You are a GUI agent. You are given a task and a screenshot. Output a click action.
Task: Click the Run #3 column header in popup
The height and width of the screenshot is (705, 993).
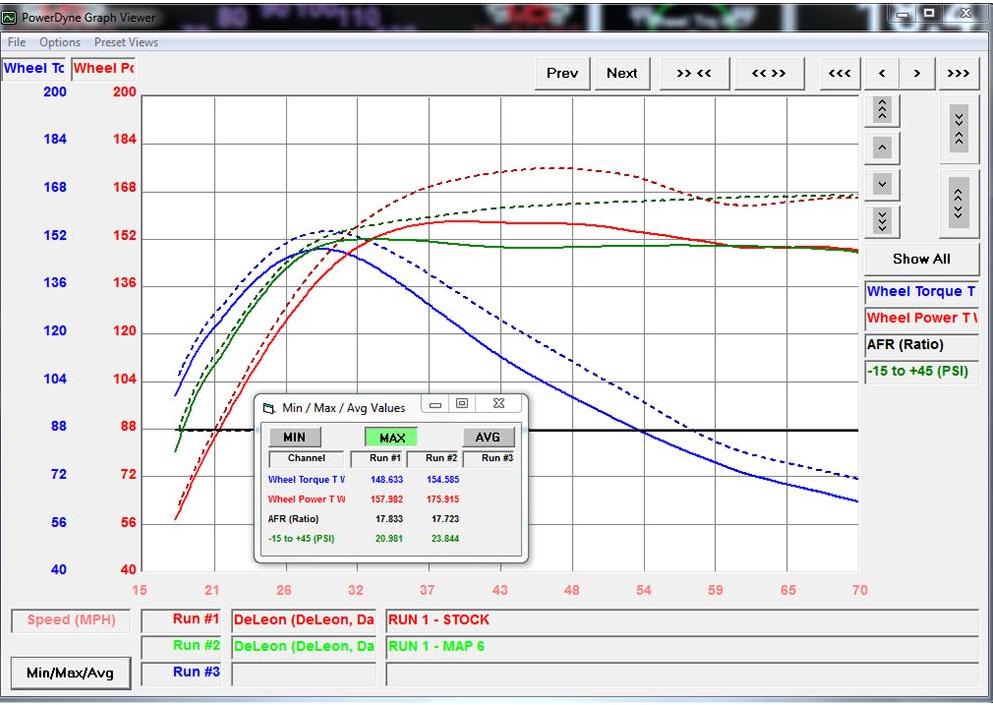[x=490, y=458]
